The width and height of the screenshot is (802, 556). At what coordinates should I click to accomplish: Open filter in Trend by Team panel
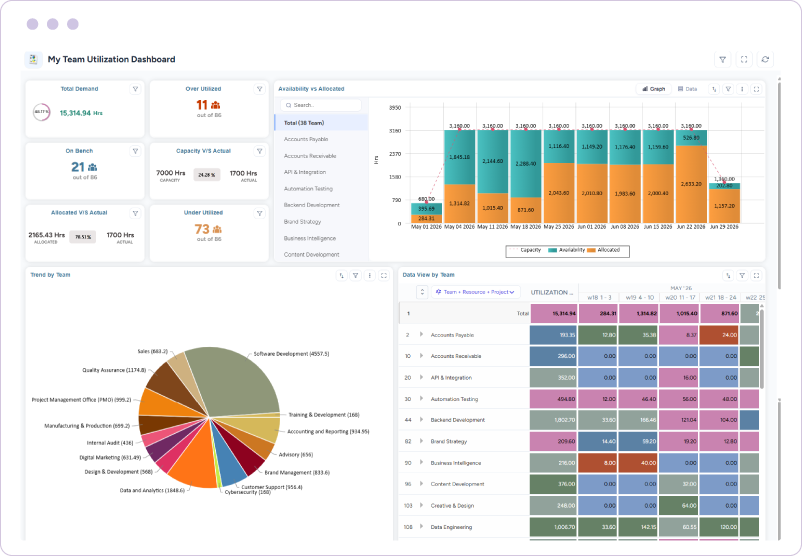pyautogui.click(x=356, y=276)
